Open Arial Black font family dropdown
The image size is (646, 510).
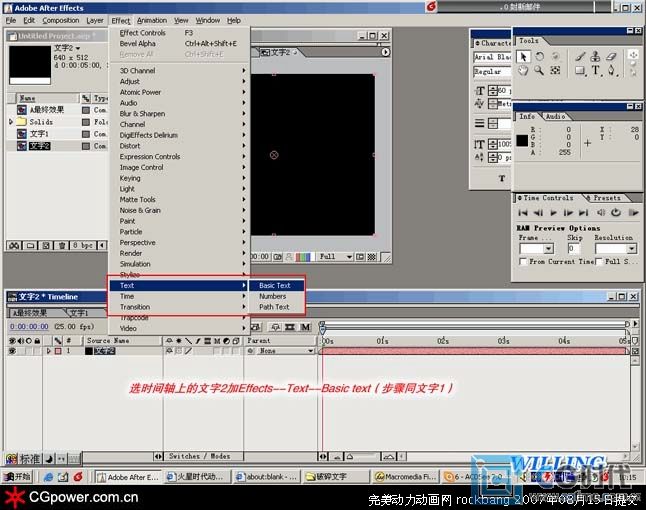pyautogui.click(x=492, y=57)
